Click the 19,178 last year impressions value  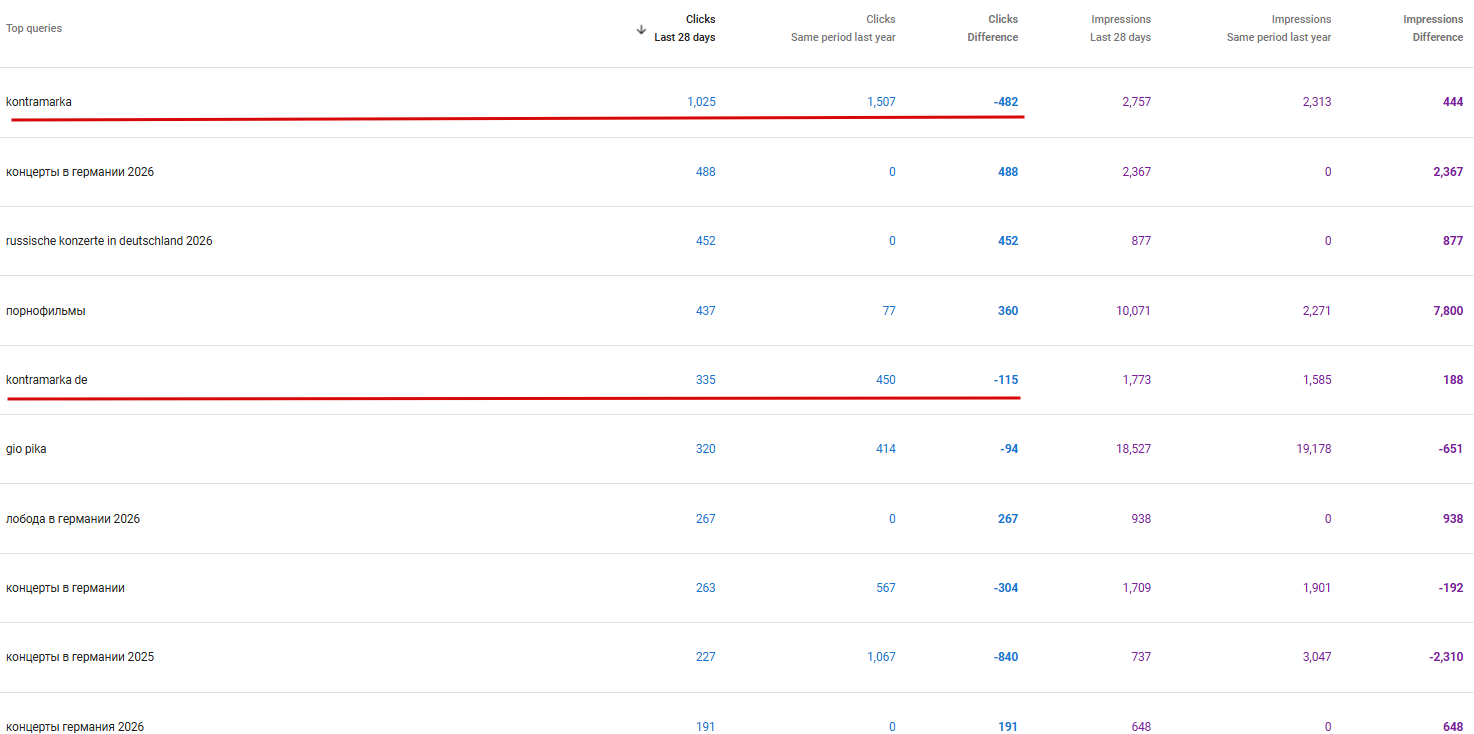coord(1314,449)
